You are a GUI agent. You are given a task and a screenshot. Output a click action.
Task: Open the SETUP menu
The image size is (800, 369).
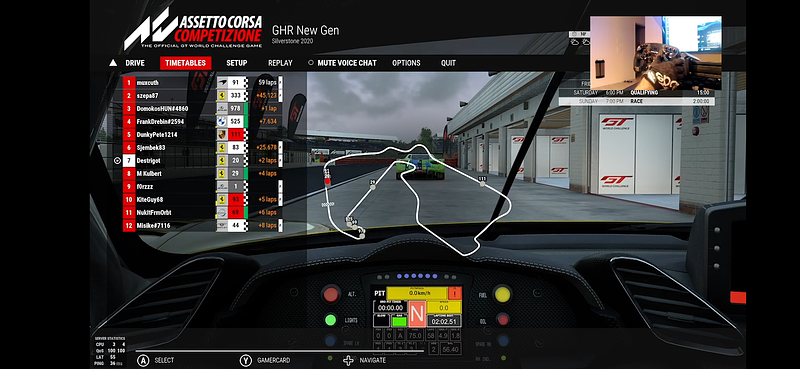click(237, 63)
